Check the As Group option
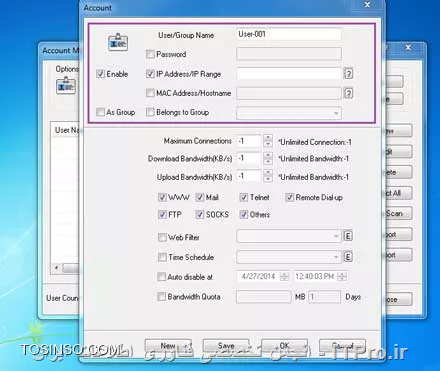The width and height of the screenshot is (440, 371). click(x=100, y=112)
